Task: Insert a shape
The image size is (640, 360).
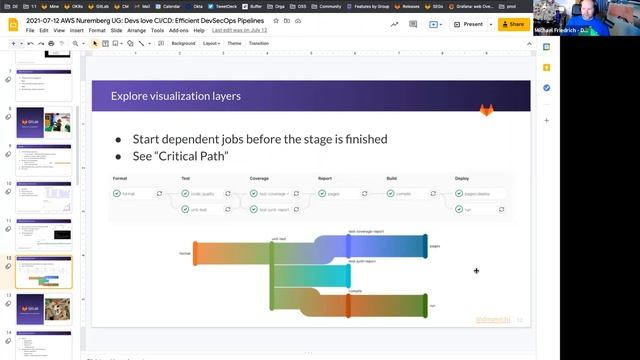Action: click(x=130, y=43)
